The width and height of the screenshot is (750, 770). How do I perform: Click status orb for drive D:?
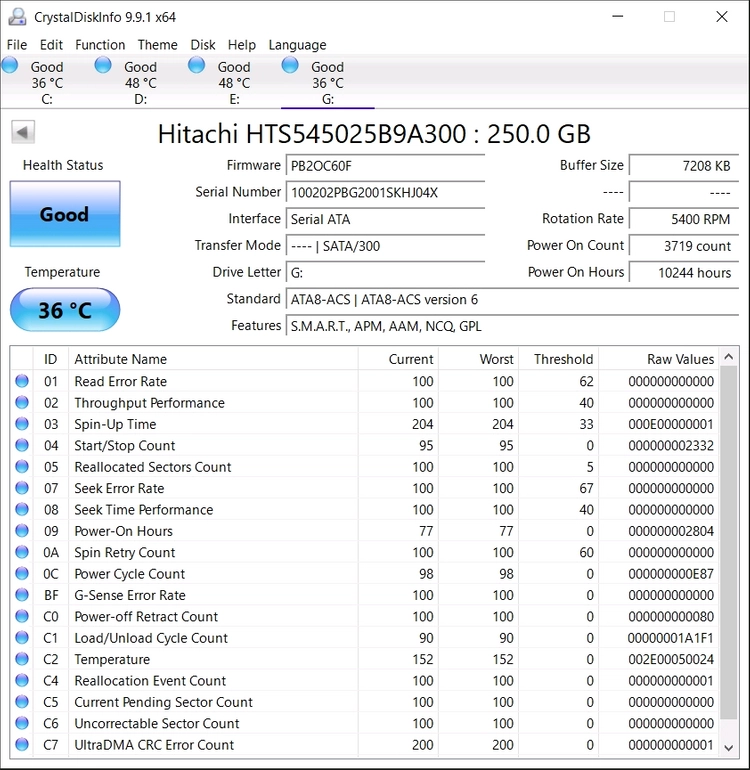pyautogui.click(x=103, y=65)
